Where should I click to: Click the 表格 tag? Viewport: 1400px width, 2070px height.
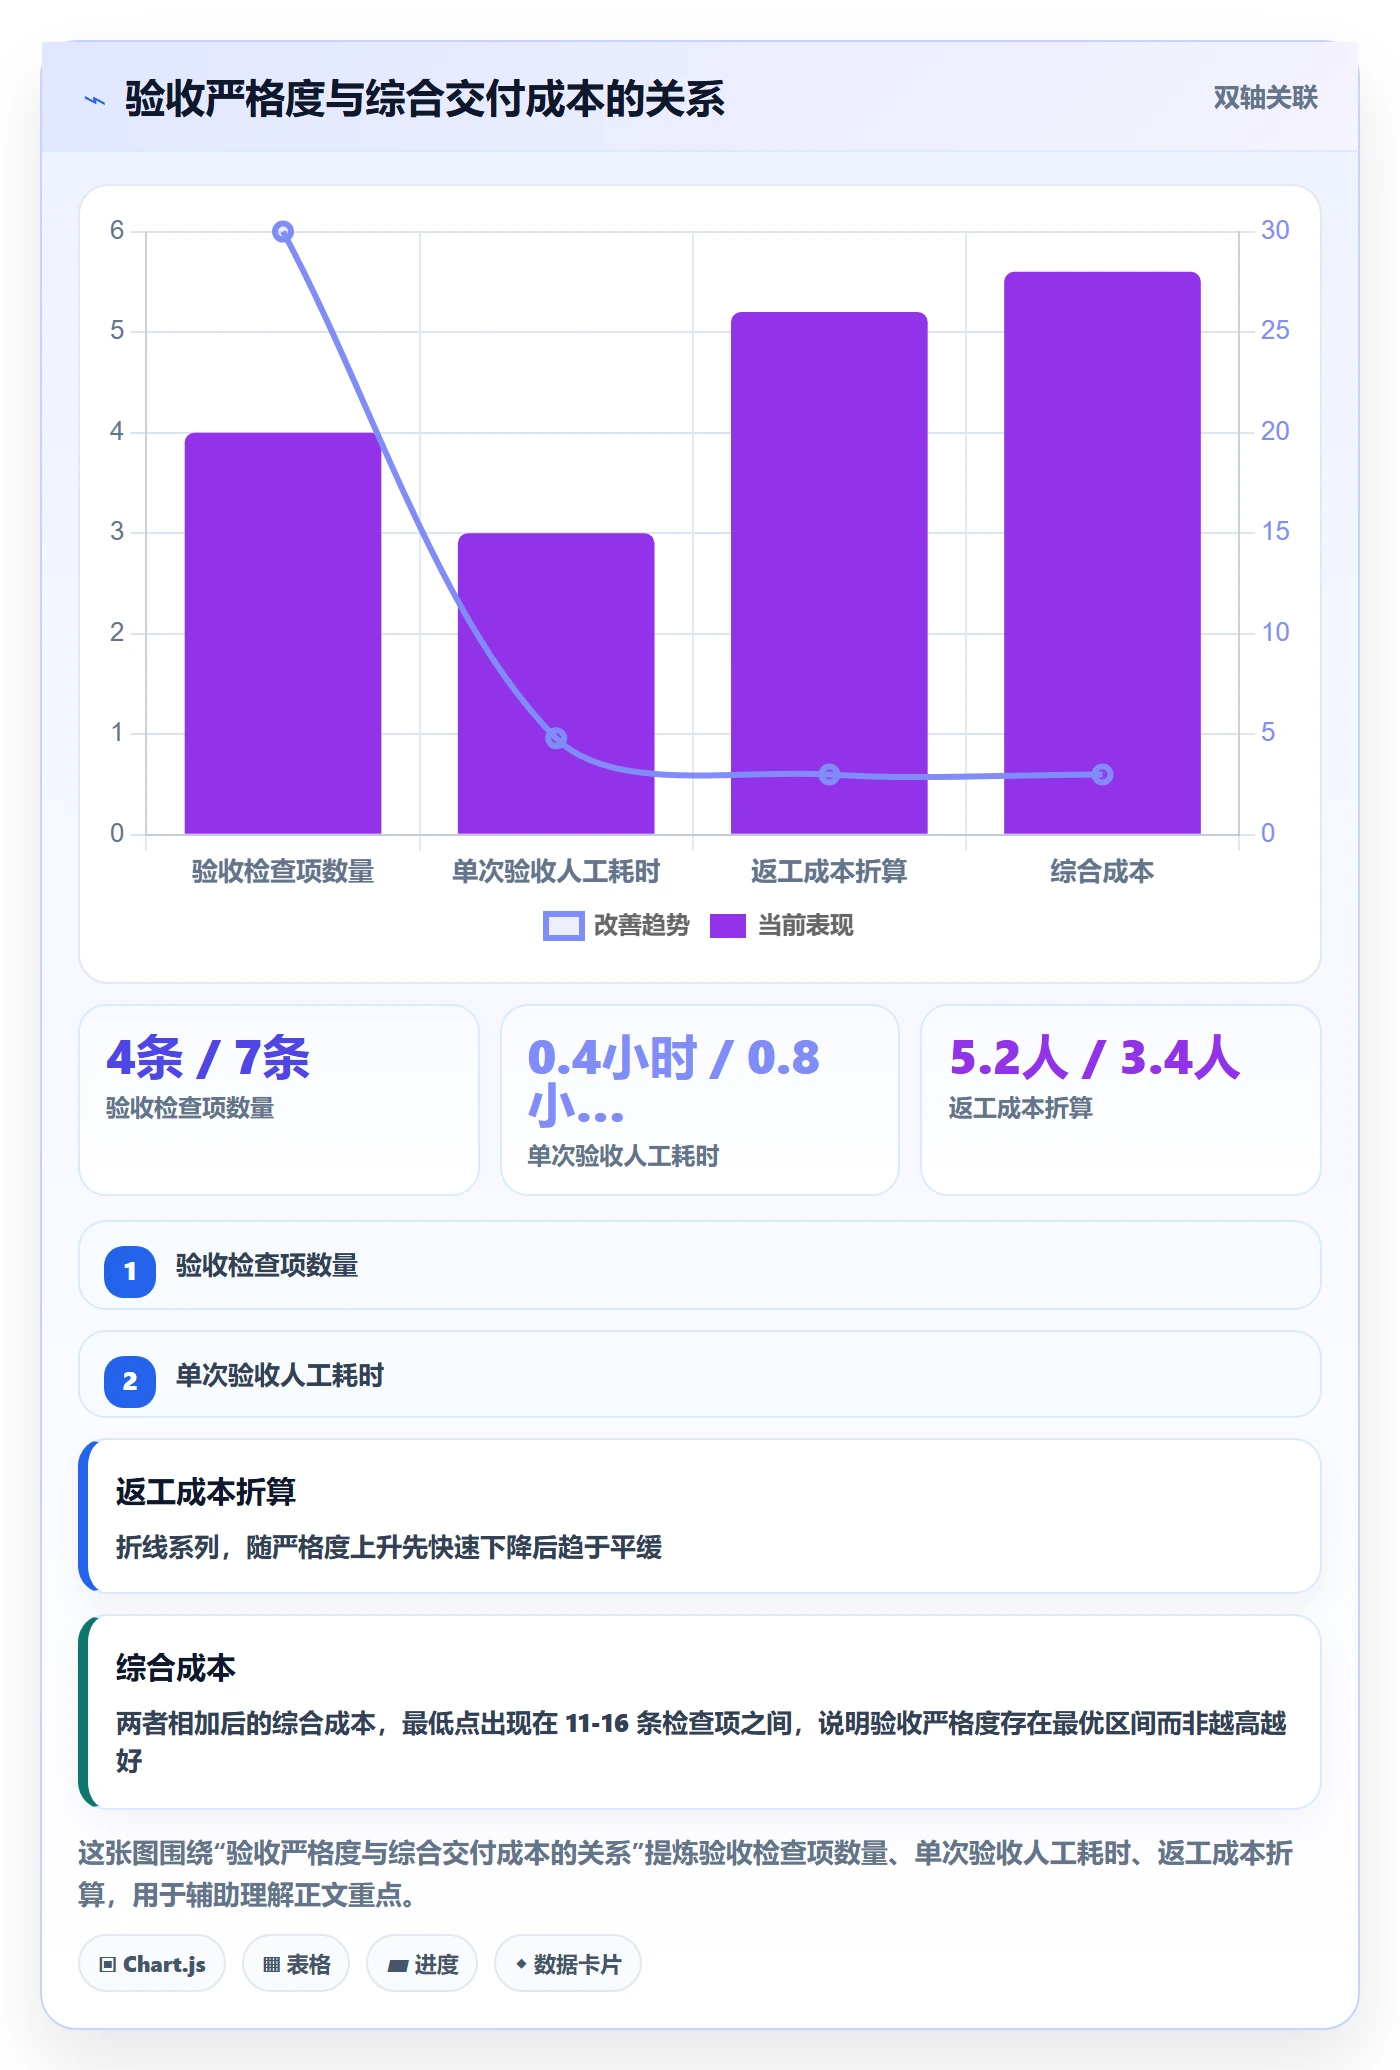[296, 1964]
